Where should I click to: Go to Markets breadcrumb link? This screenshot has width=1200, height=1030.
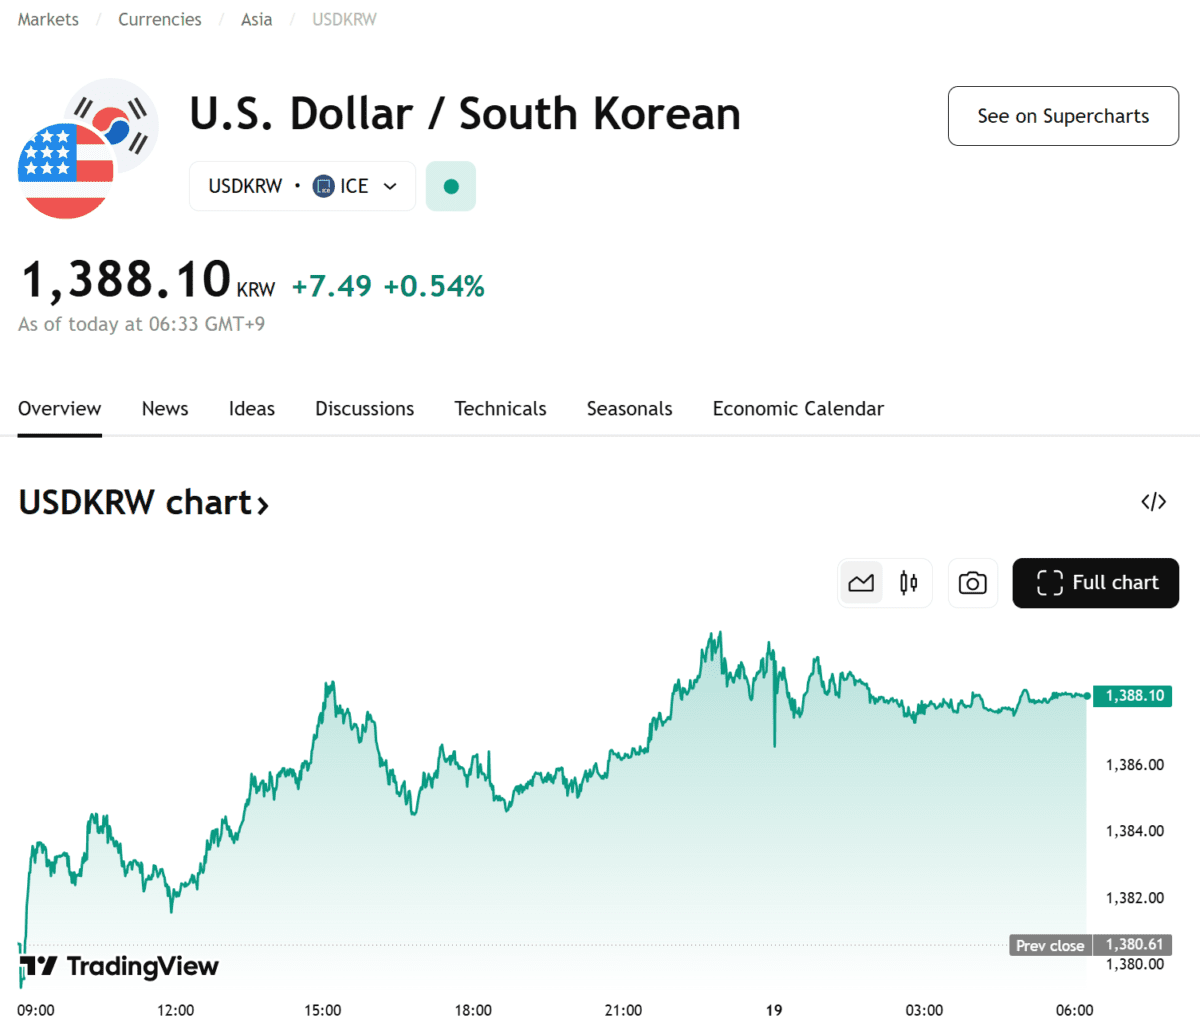(48, 19)
